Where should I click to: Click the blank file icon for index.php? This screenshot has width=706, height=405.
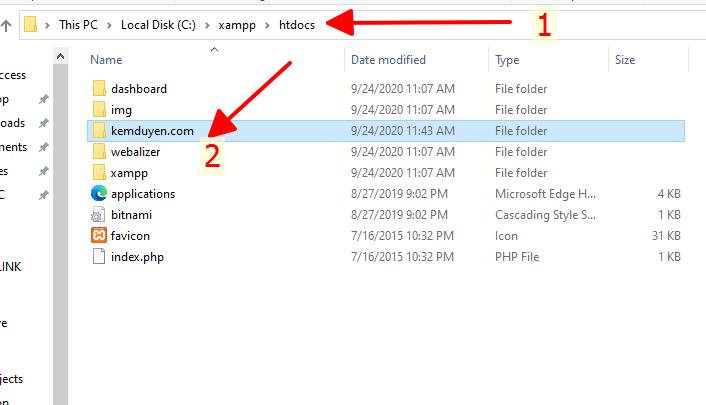[x=99, y=256]
